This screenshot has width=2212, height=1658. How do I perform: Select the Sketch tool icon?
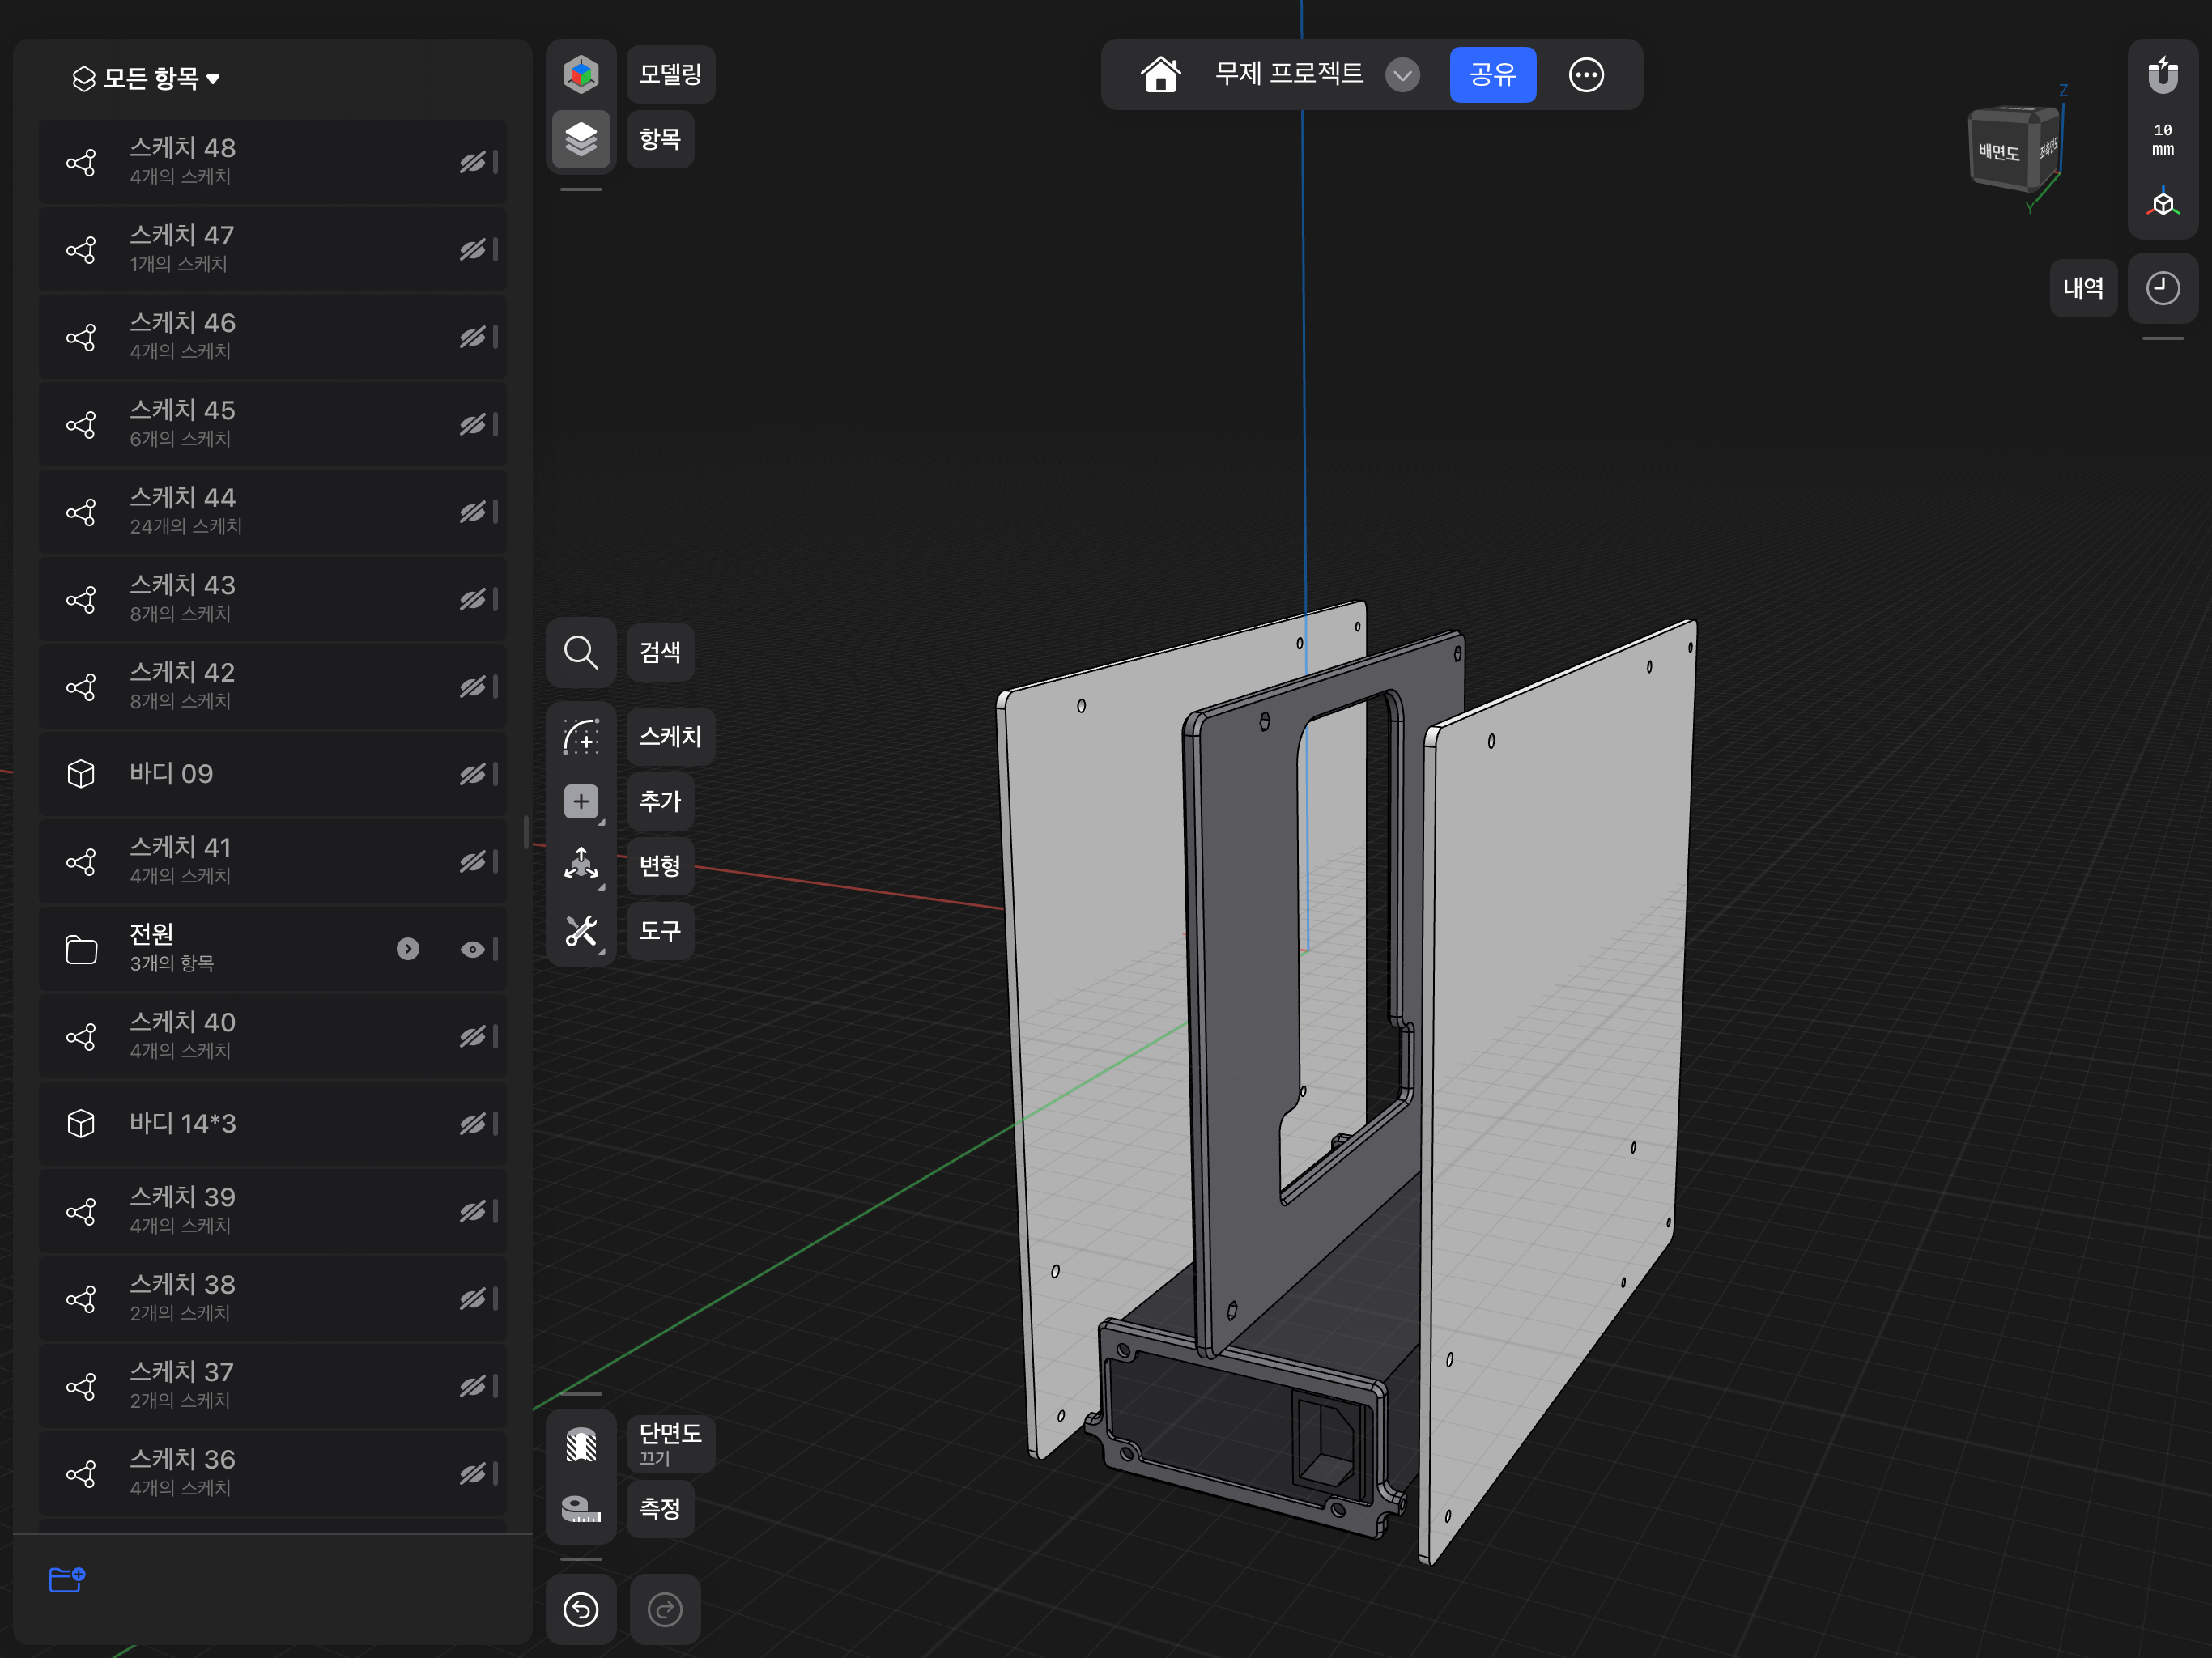[x=581, y=737]
